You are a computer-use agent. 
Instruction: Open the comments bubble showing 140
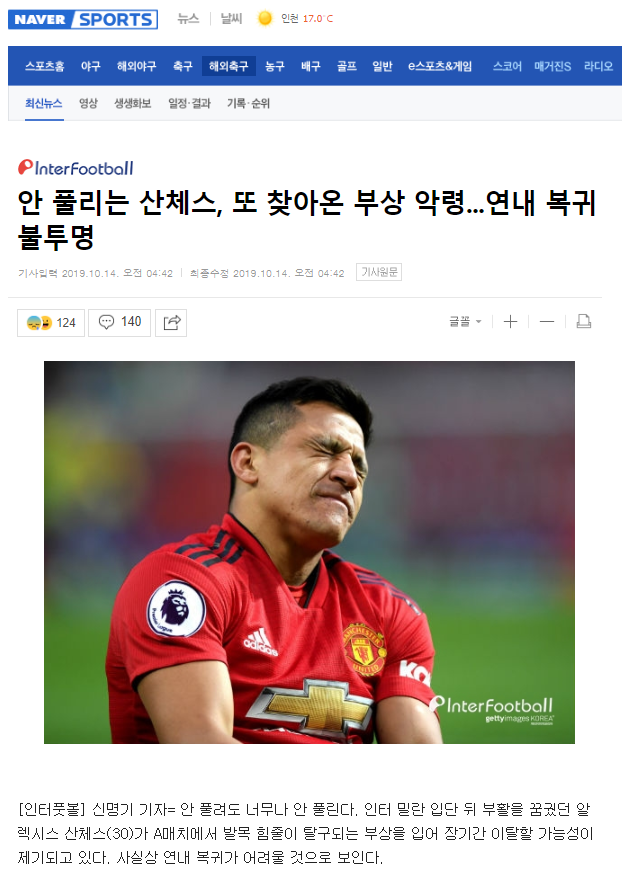[x=119, y=322]
